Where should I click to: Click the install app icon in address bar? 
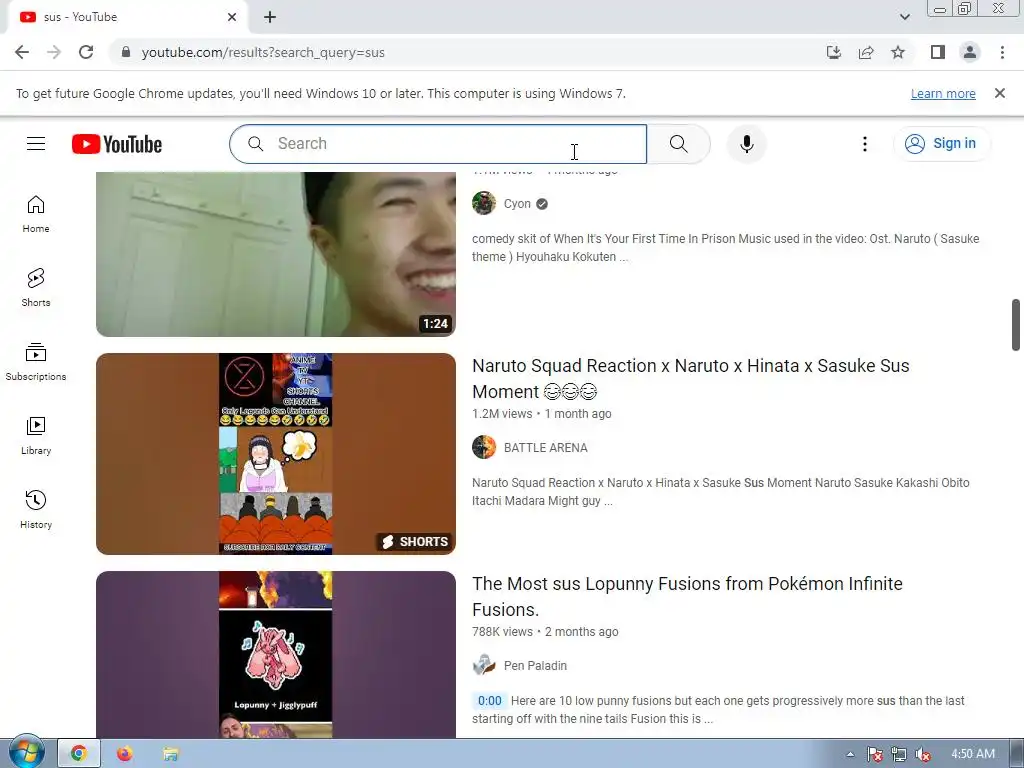click(x=834, y=52)
